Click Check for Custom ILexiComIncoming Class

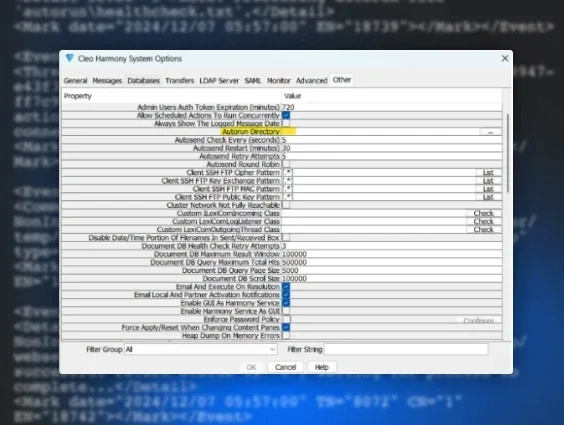point(483,213)
